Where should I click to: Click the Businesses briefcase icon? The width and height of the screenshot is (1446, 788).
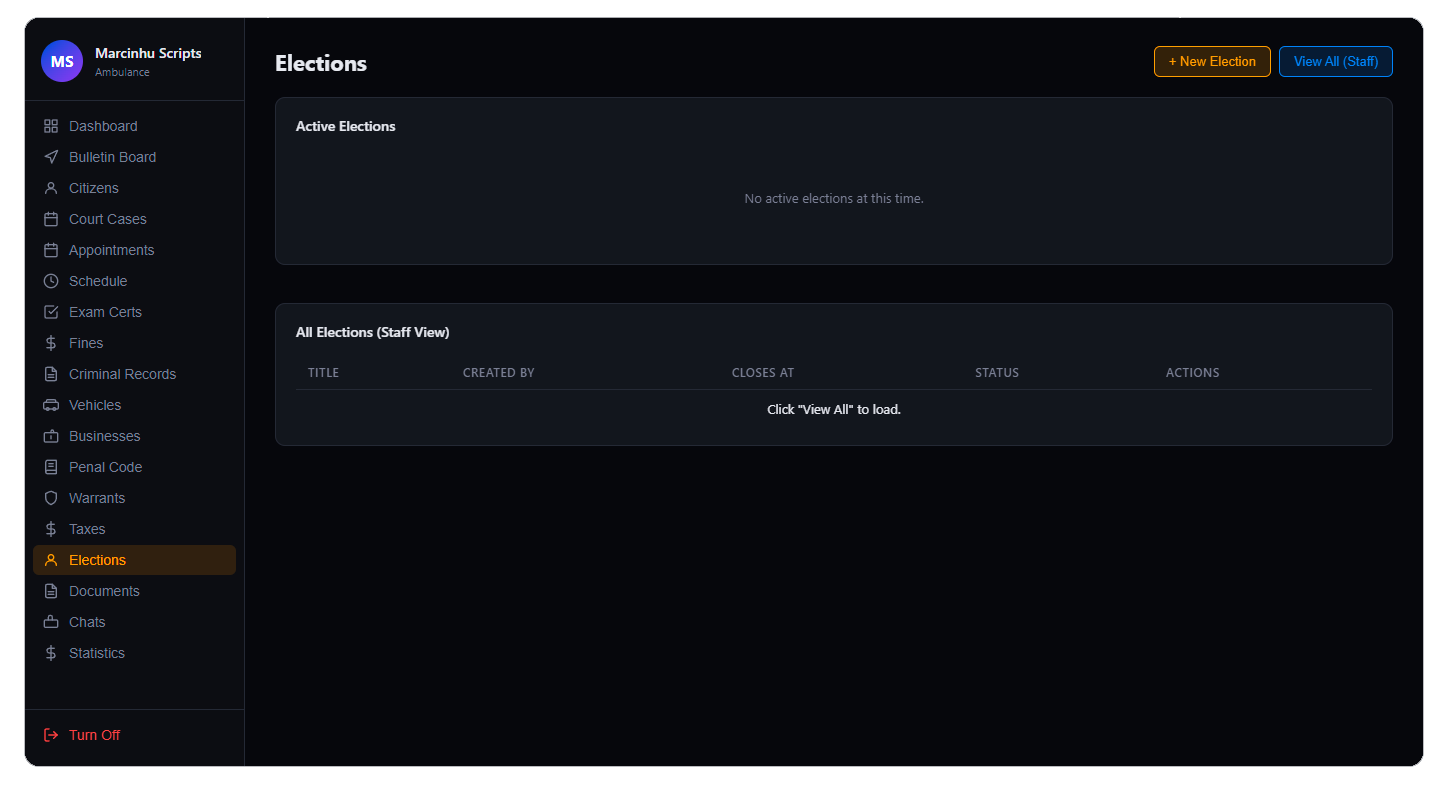click(51, 436)
